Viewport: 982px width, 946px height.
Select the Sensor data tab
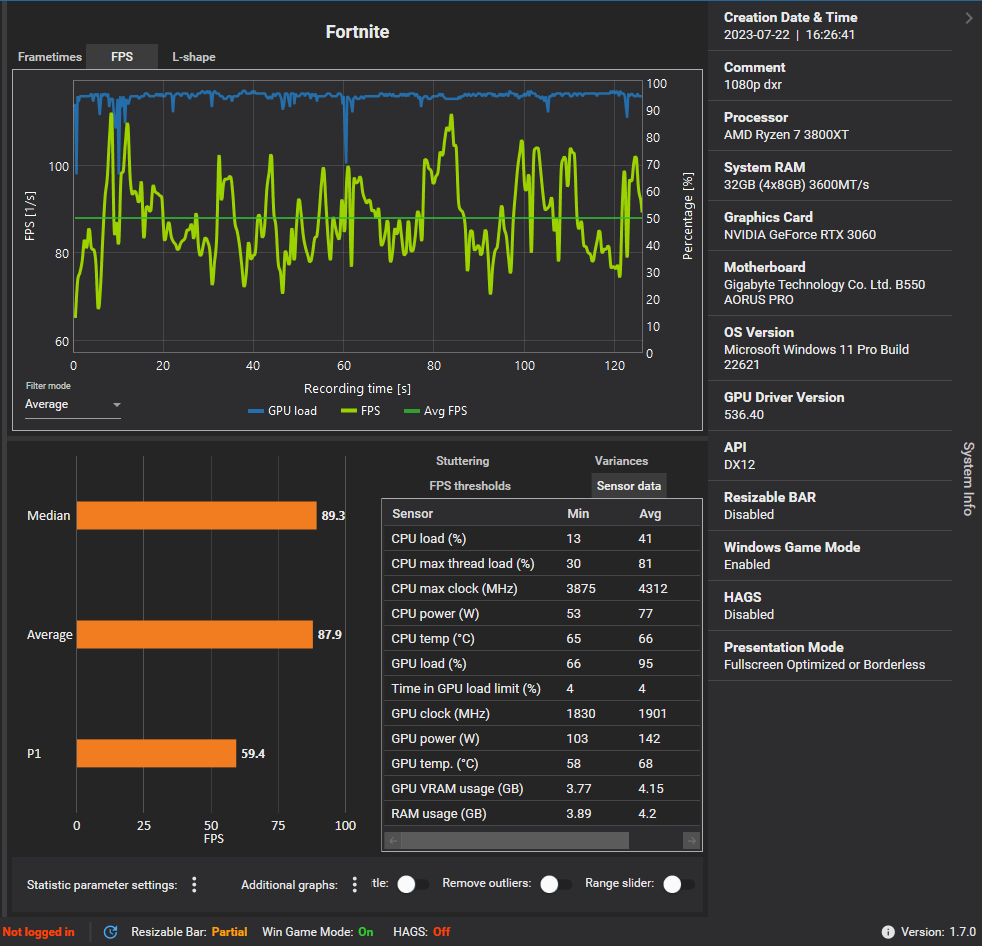628,486
